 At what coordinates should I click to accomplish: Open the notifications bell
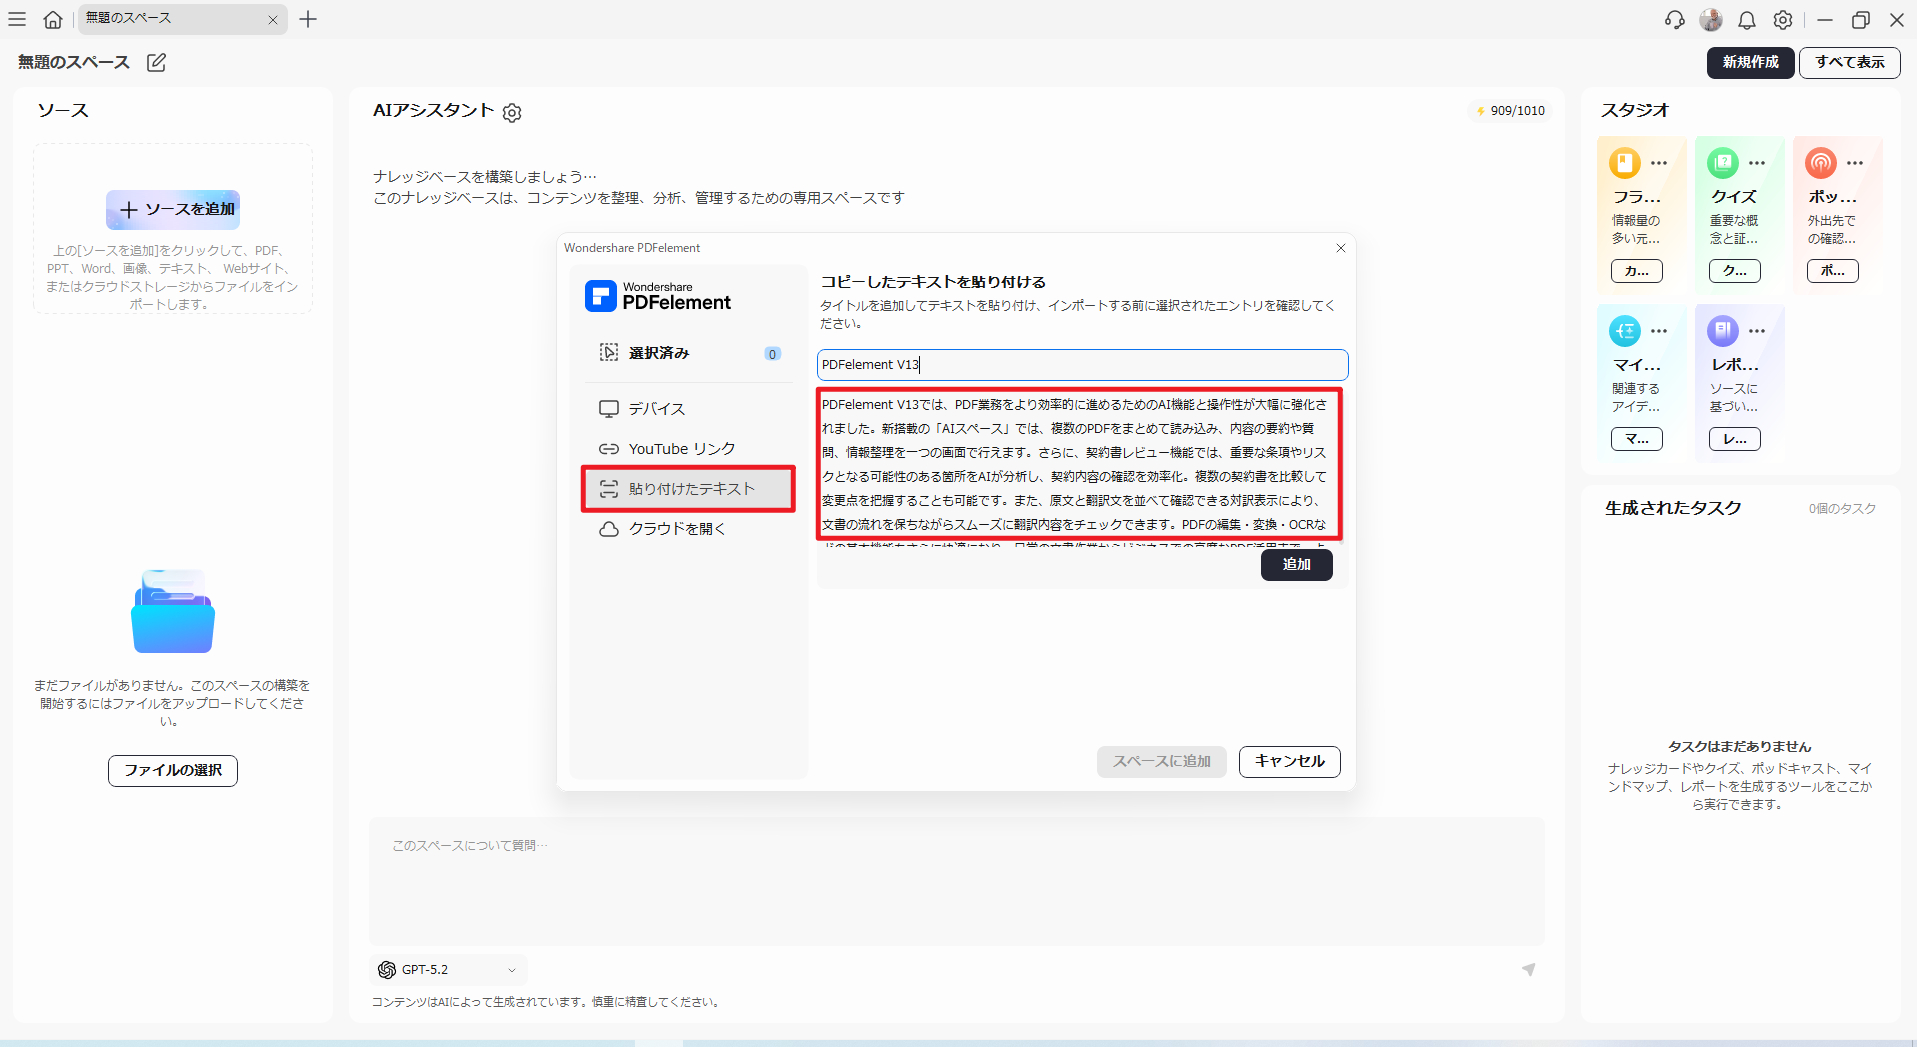(1747, 20)
